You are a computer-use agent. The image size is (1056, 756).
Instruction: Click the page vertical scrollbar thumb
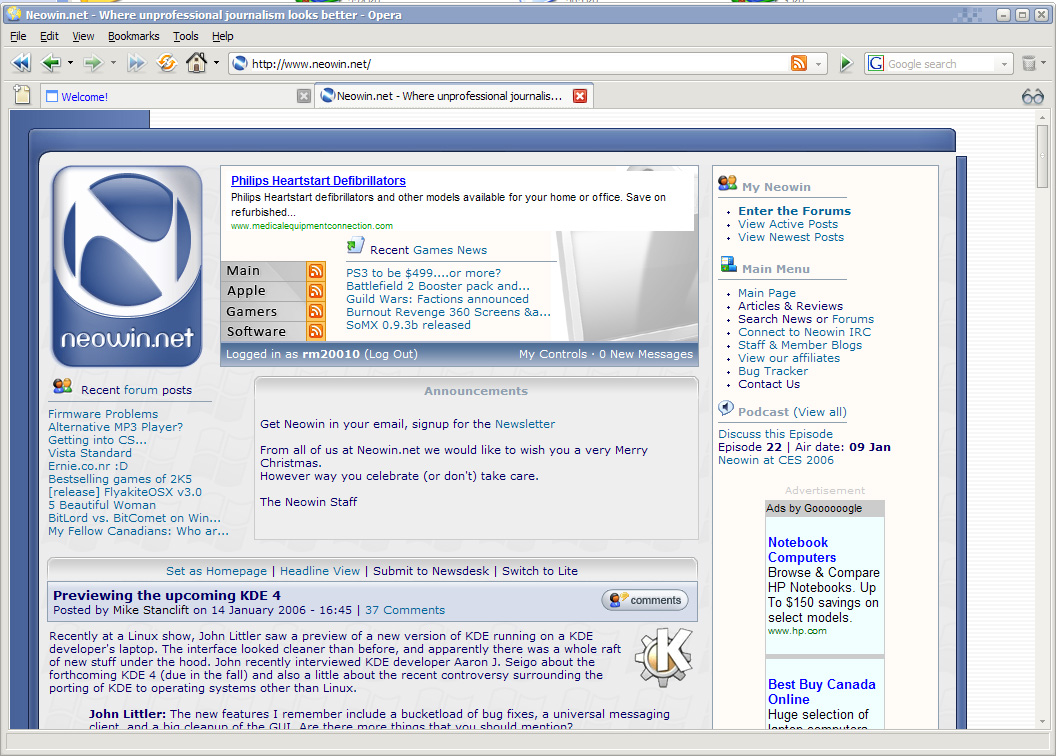coord(1042,156)
